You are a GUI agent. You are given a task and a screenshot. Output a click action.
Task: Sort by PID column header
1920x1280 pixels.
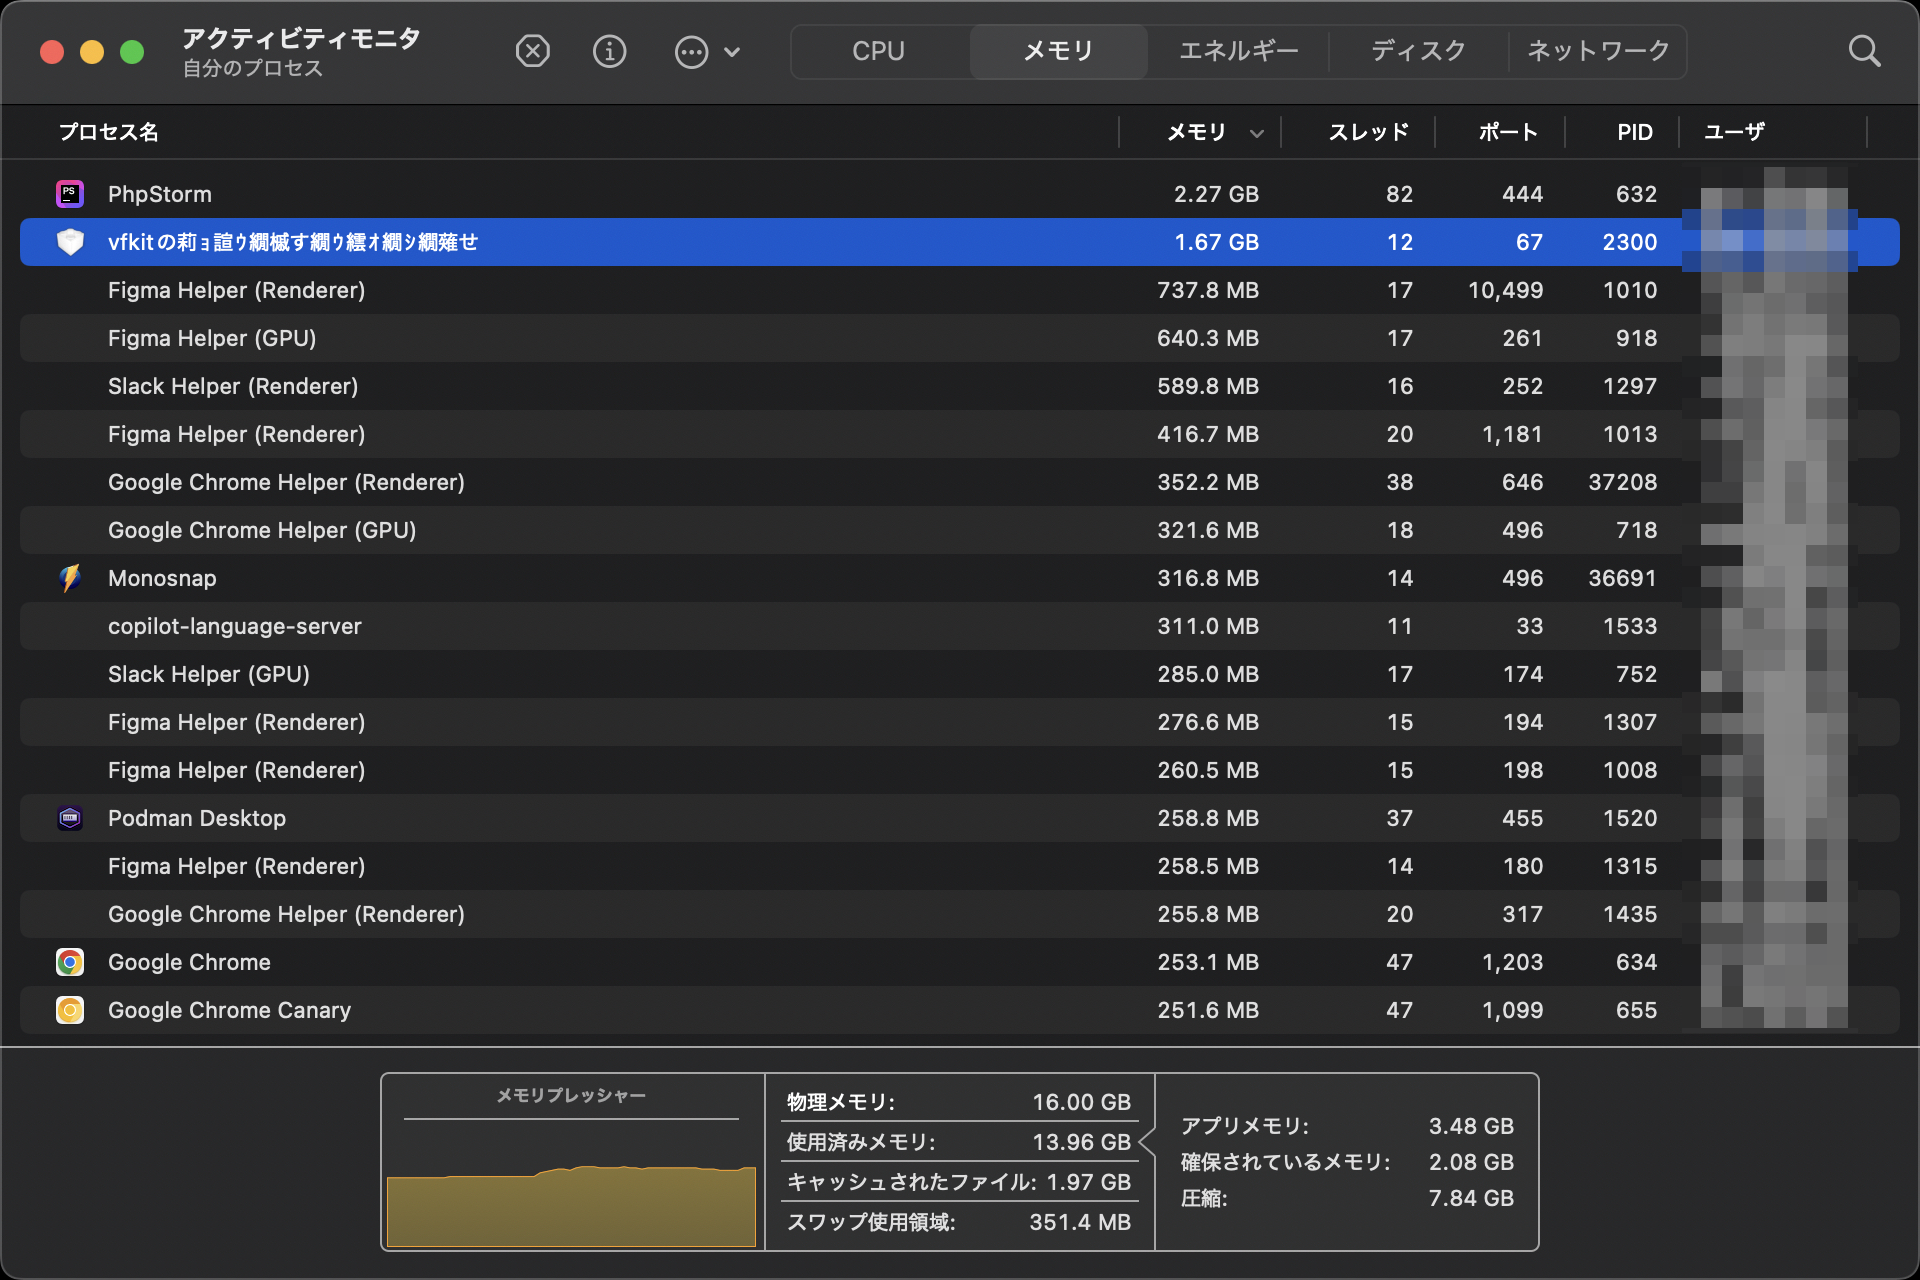click(1635, 132)
